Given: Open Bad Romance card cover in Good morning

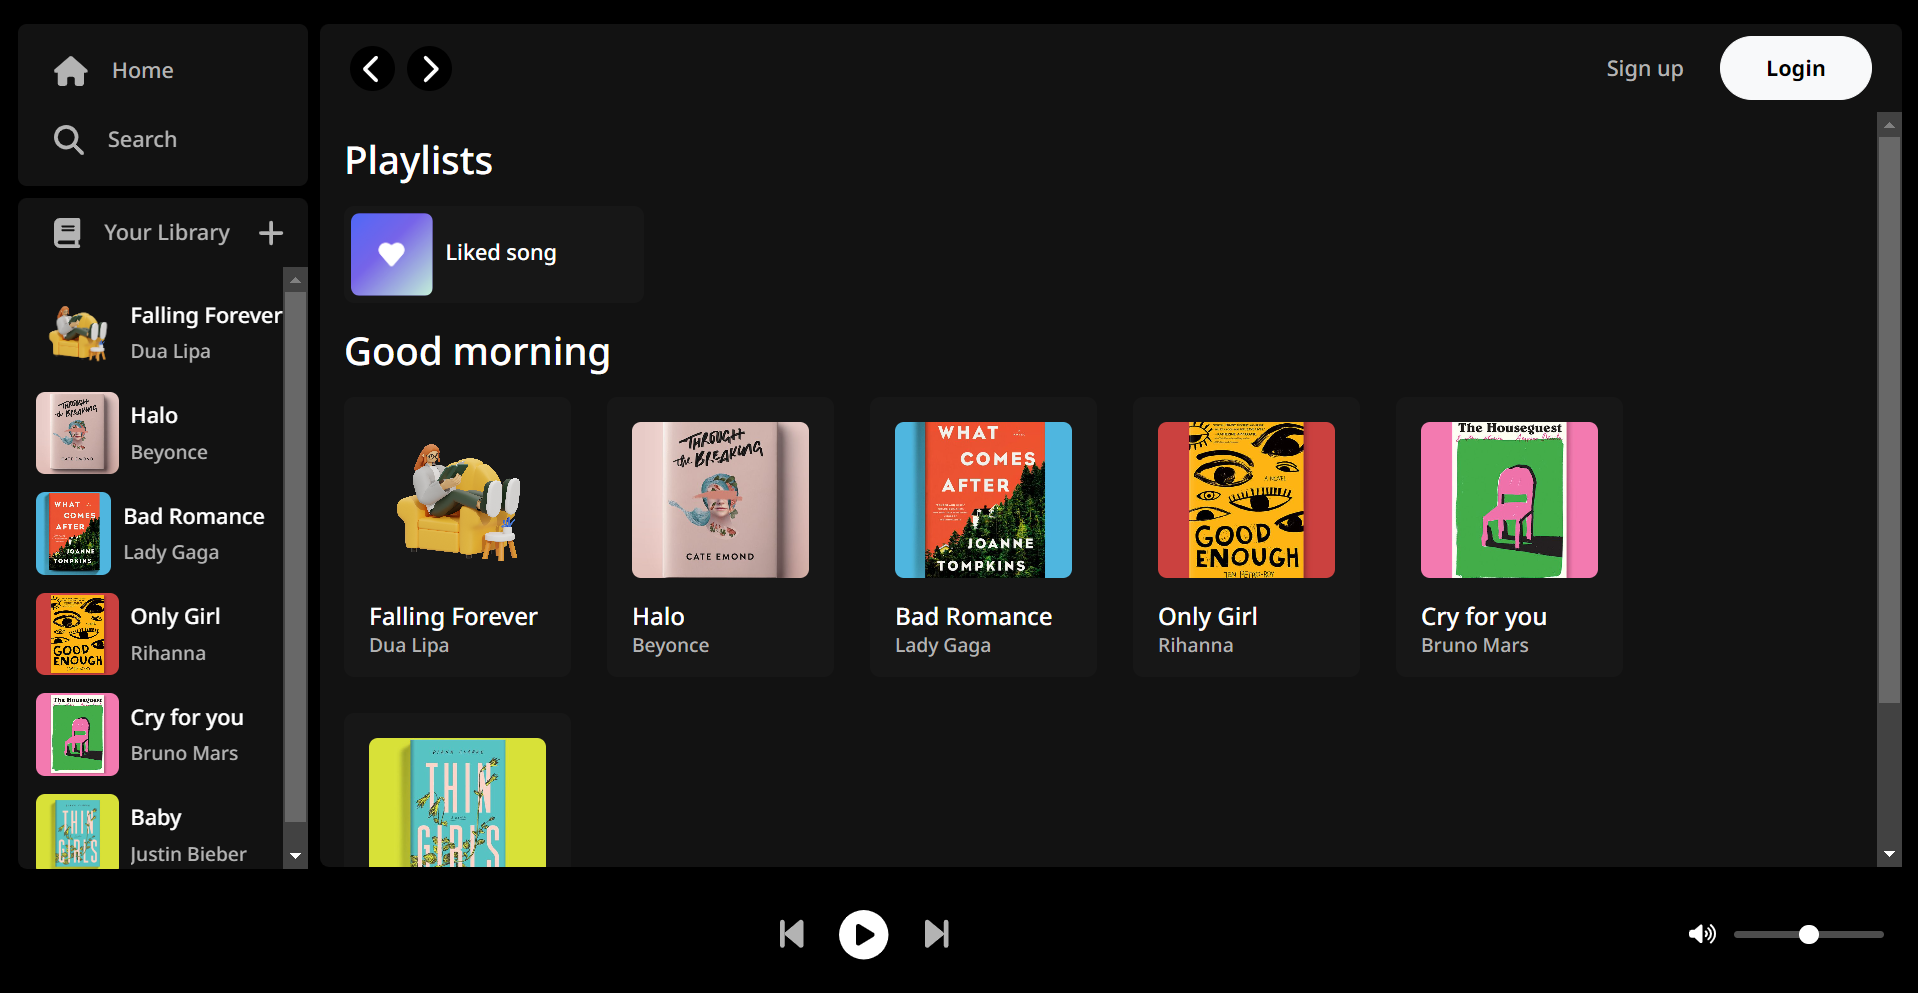Looking at the screenshot, I should 984,500.
